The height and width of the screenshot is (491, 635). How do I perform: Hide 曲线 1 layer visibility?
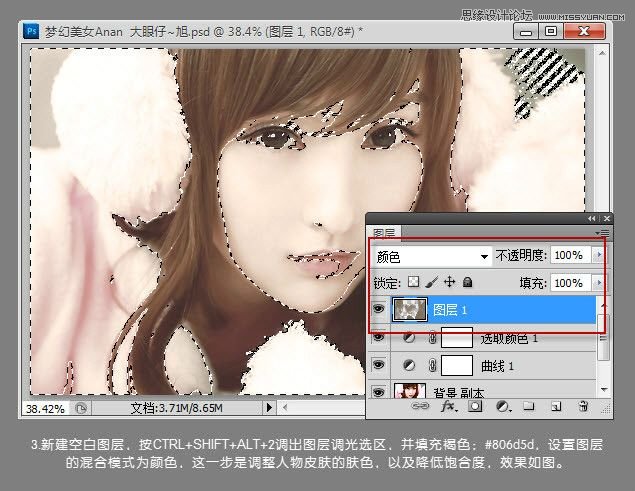(x=378, y=365)
